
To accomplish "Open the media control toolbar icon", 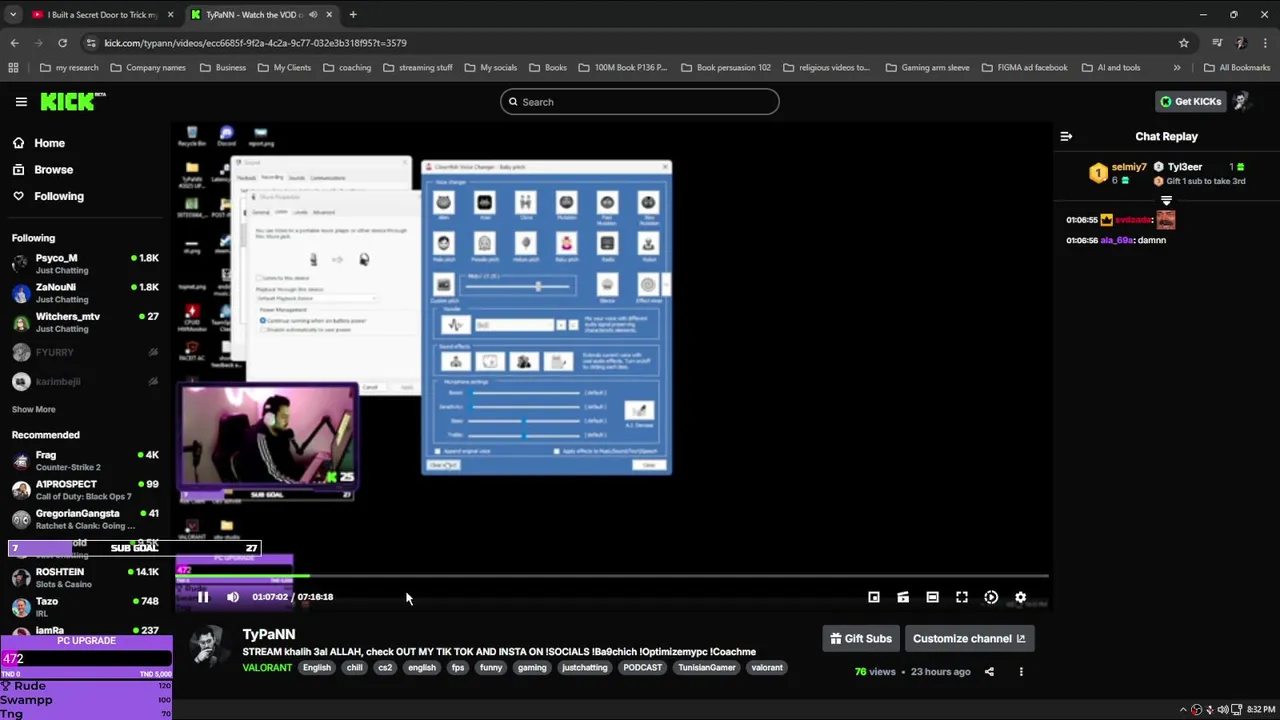I will (x=1217, y=43).
